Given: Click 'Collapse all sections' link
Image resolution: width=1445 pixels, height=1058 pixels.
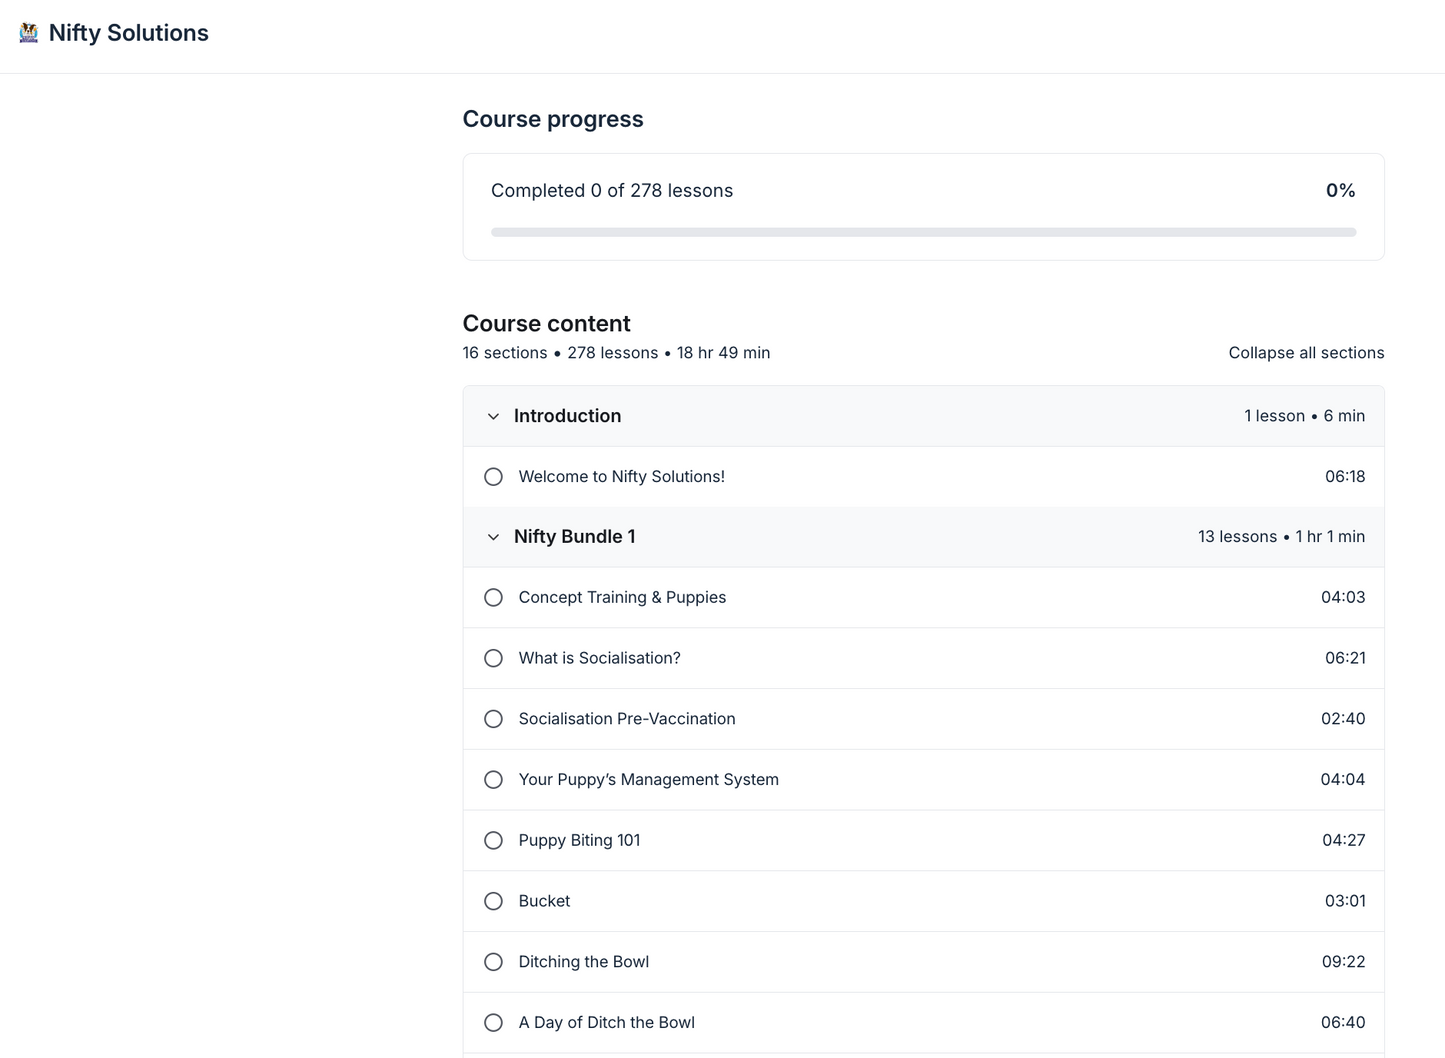Looking at the screenshot, I should [1306, 353].
